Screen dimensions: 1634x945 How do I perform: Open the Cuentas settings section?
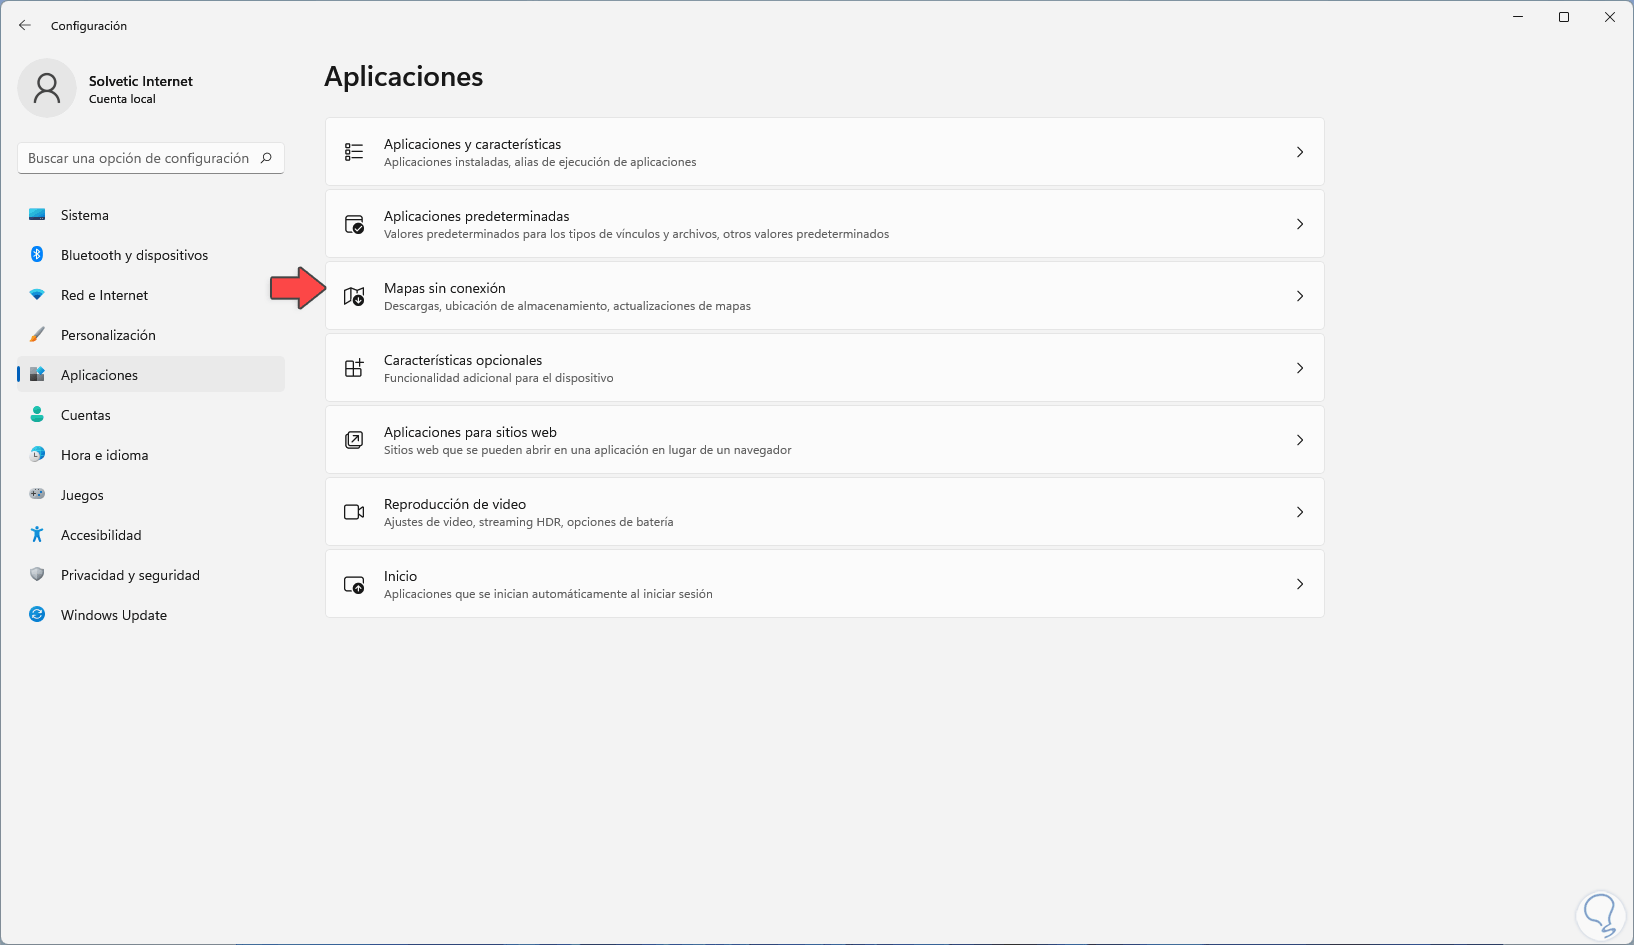coord(86,415)
